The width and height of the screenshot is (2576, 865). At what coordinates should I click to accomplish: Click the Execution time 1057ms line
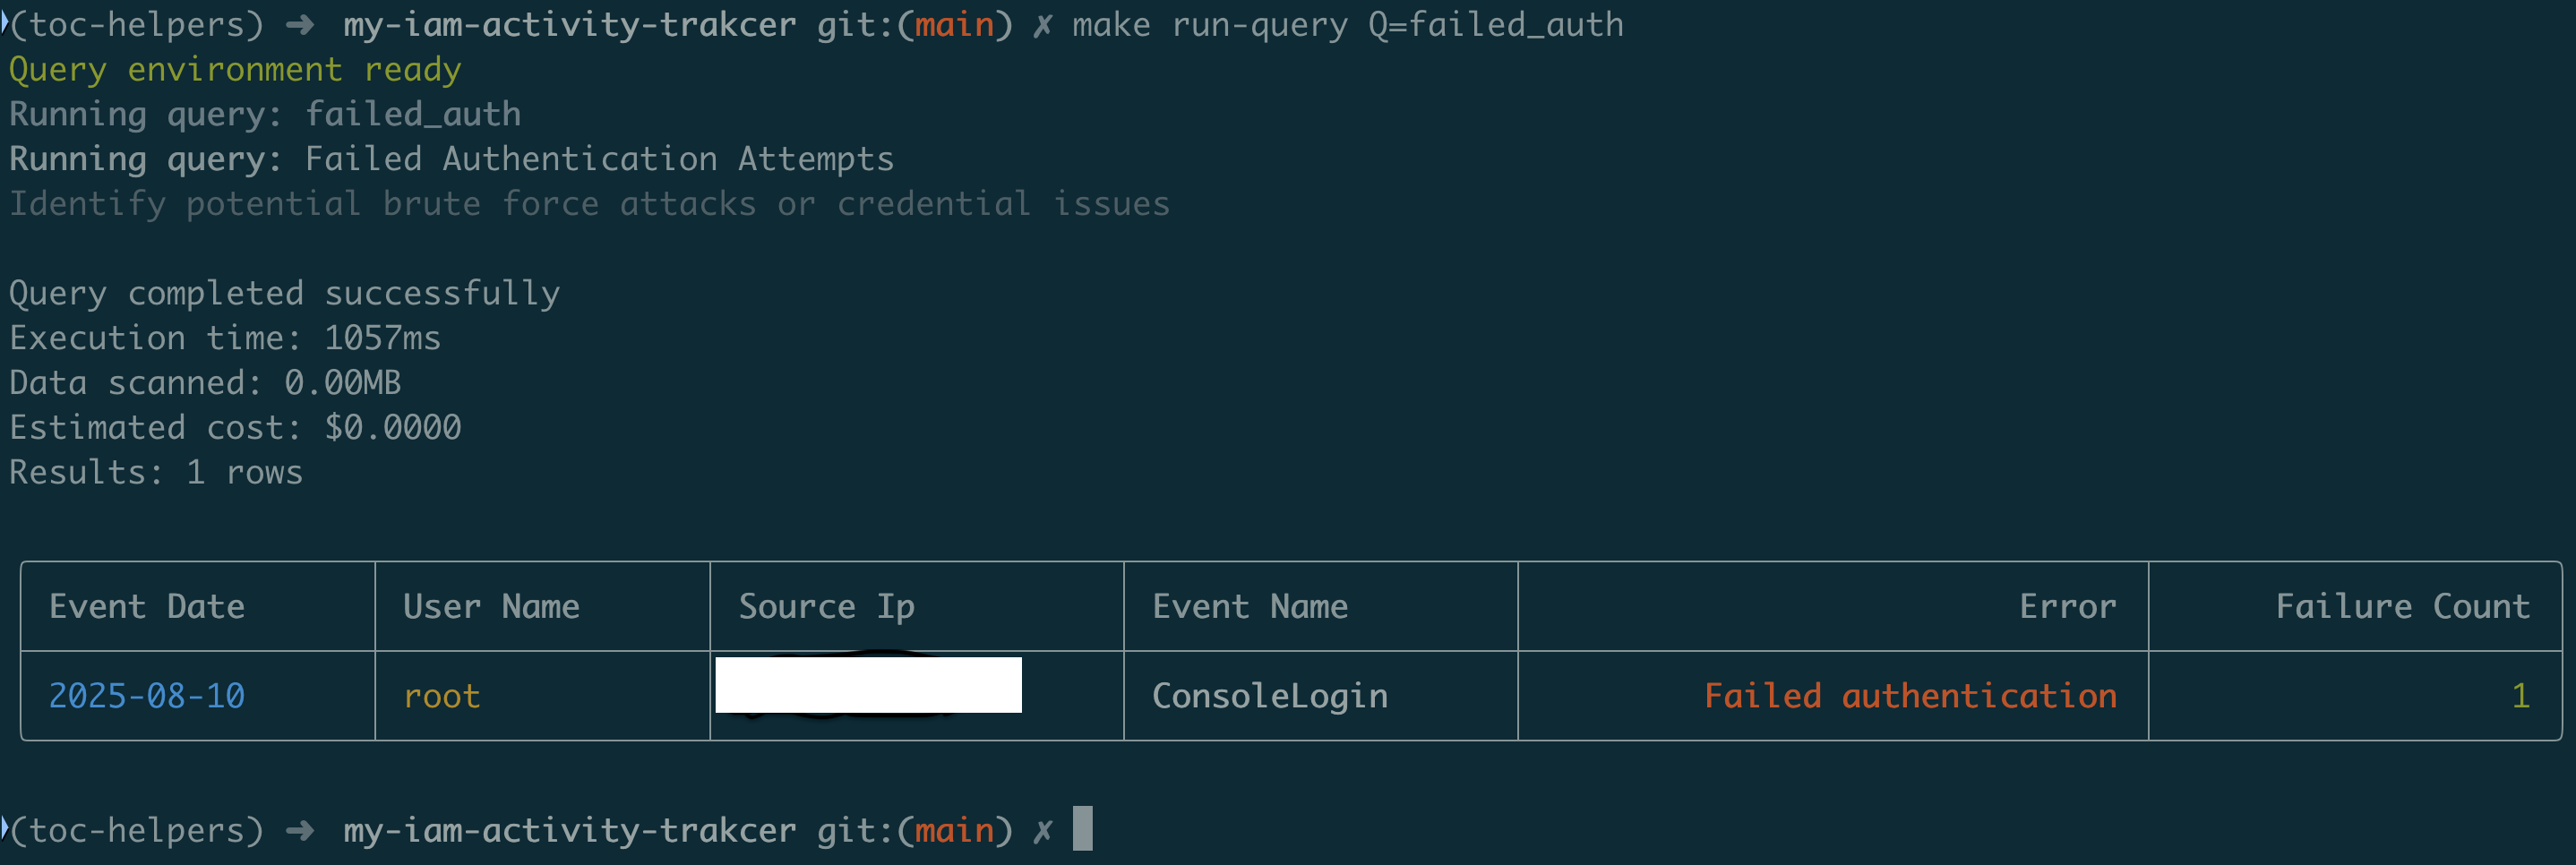pyautogui.click(x=225, y=338)
